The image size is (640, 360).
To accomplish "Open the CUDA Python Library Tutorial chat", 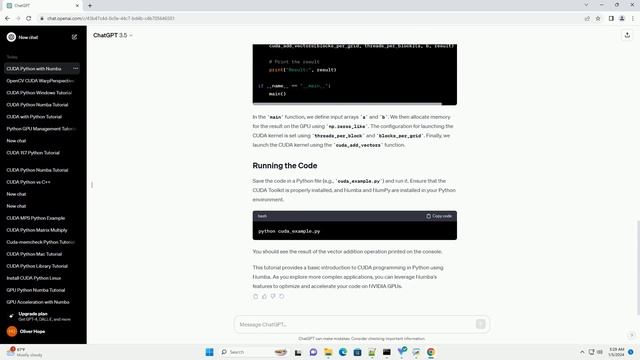I will [37, 266].
